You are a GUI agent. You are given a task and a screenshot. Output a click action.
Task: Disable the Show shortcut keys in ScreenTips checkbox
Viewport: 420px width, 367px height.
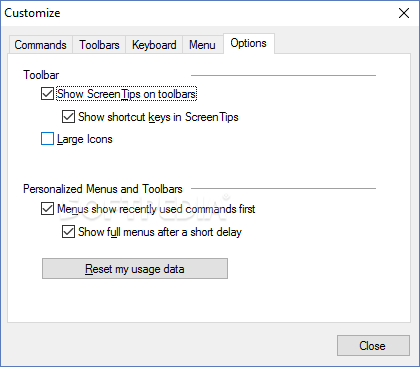(x=68, y=117)
